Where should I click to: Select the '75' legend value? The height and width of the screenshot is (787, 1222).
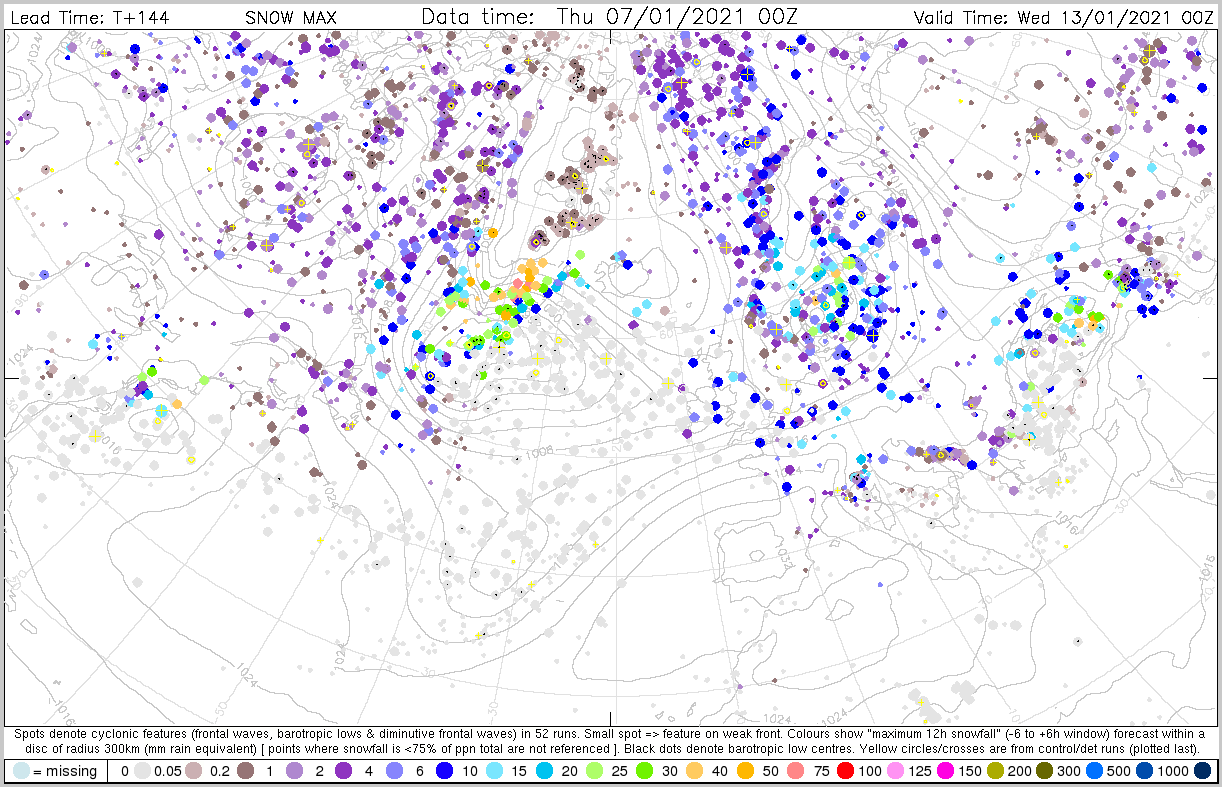pos(821,771)
